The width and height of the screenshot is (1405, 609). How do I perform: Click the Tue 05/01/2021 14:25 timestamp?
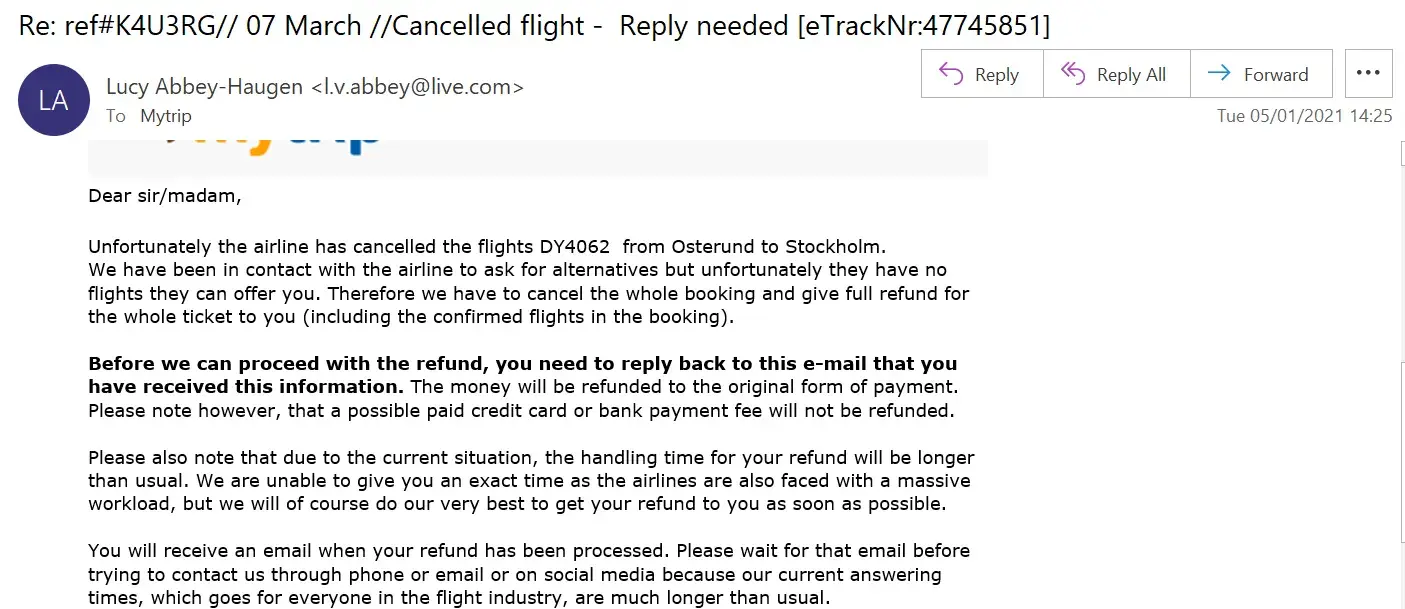tap(1304, 116)
